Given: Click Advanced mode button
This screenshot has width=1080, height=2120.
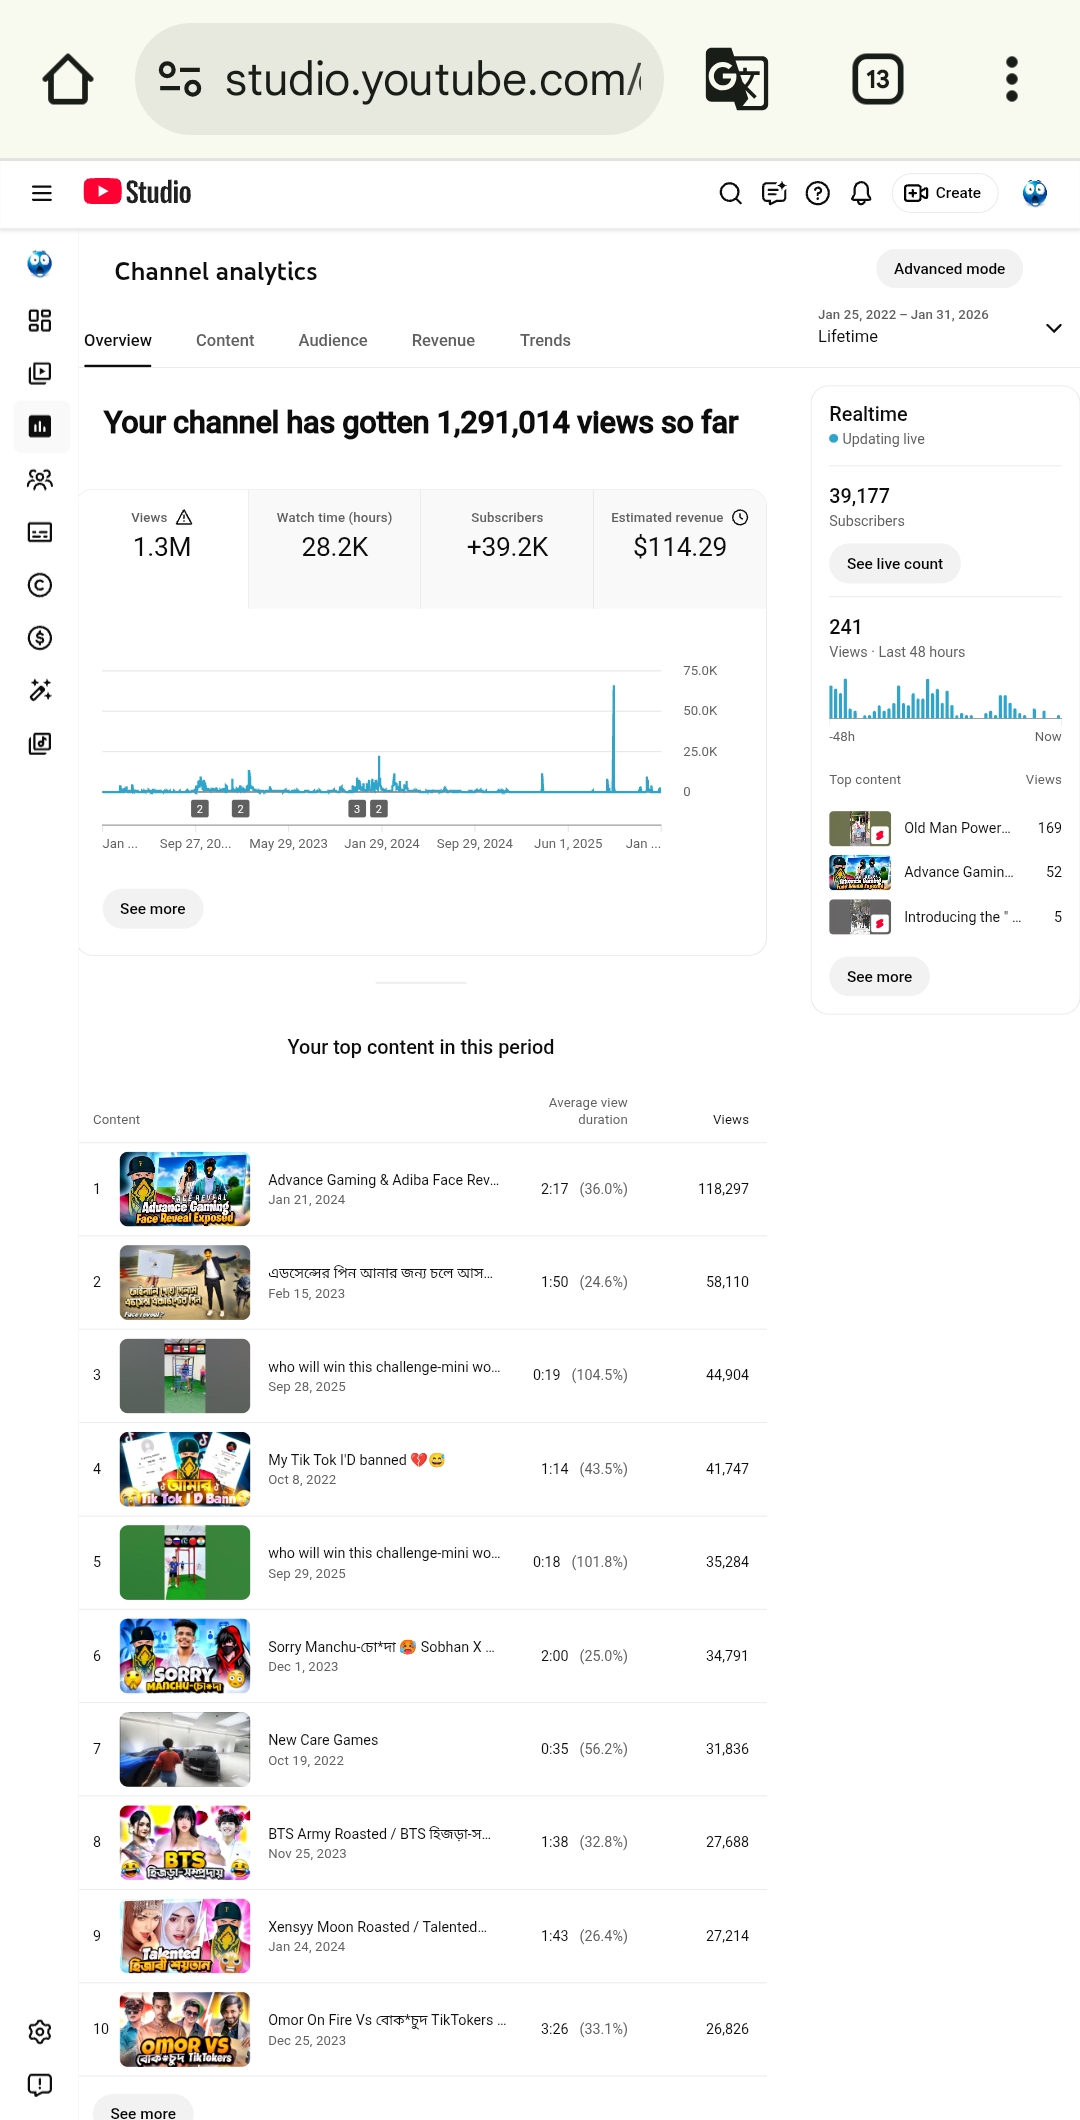Looking at the screenshot, I should pos(949,269).
